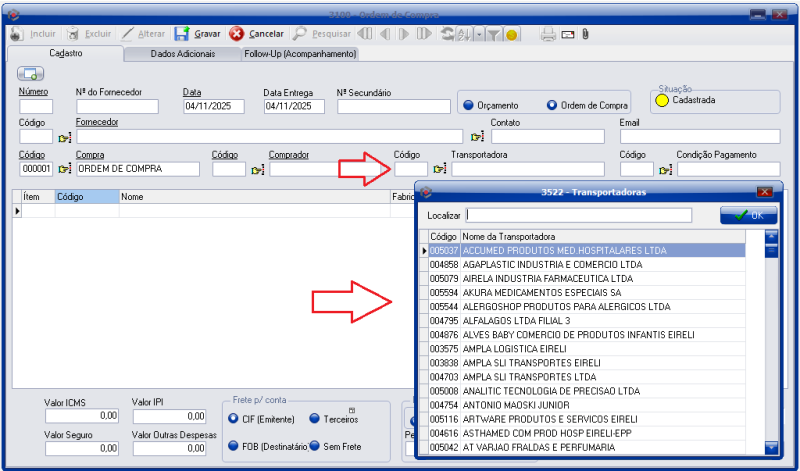Switch to Dados Adicionais tab

point(182,53)
